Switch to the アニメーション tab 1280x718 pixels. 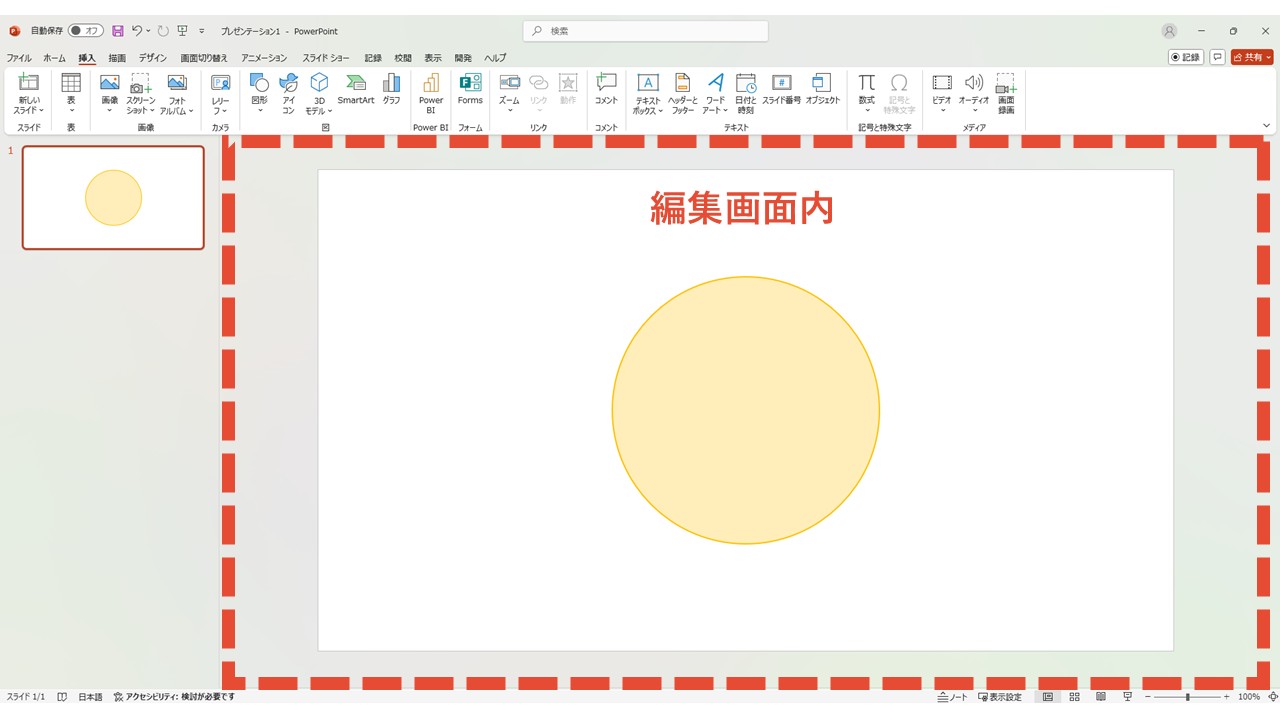[x=264, y=58]
